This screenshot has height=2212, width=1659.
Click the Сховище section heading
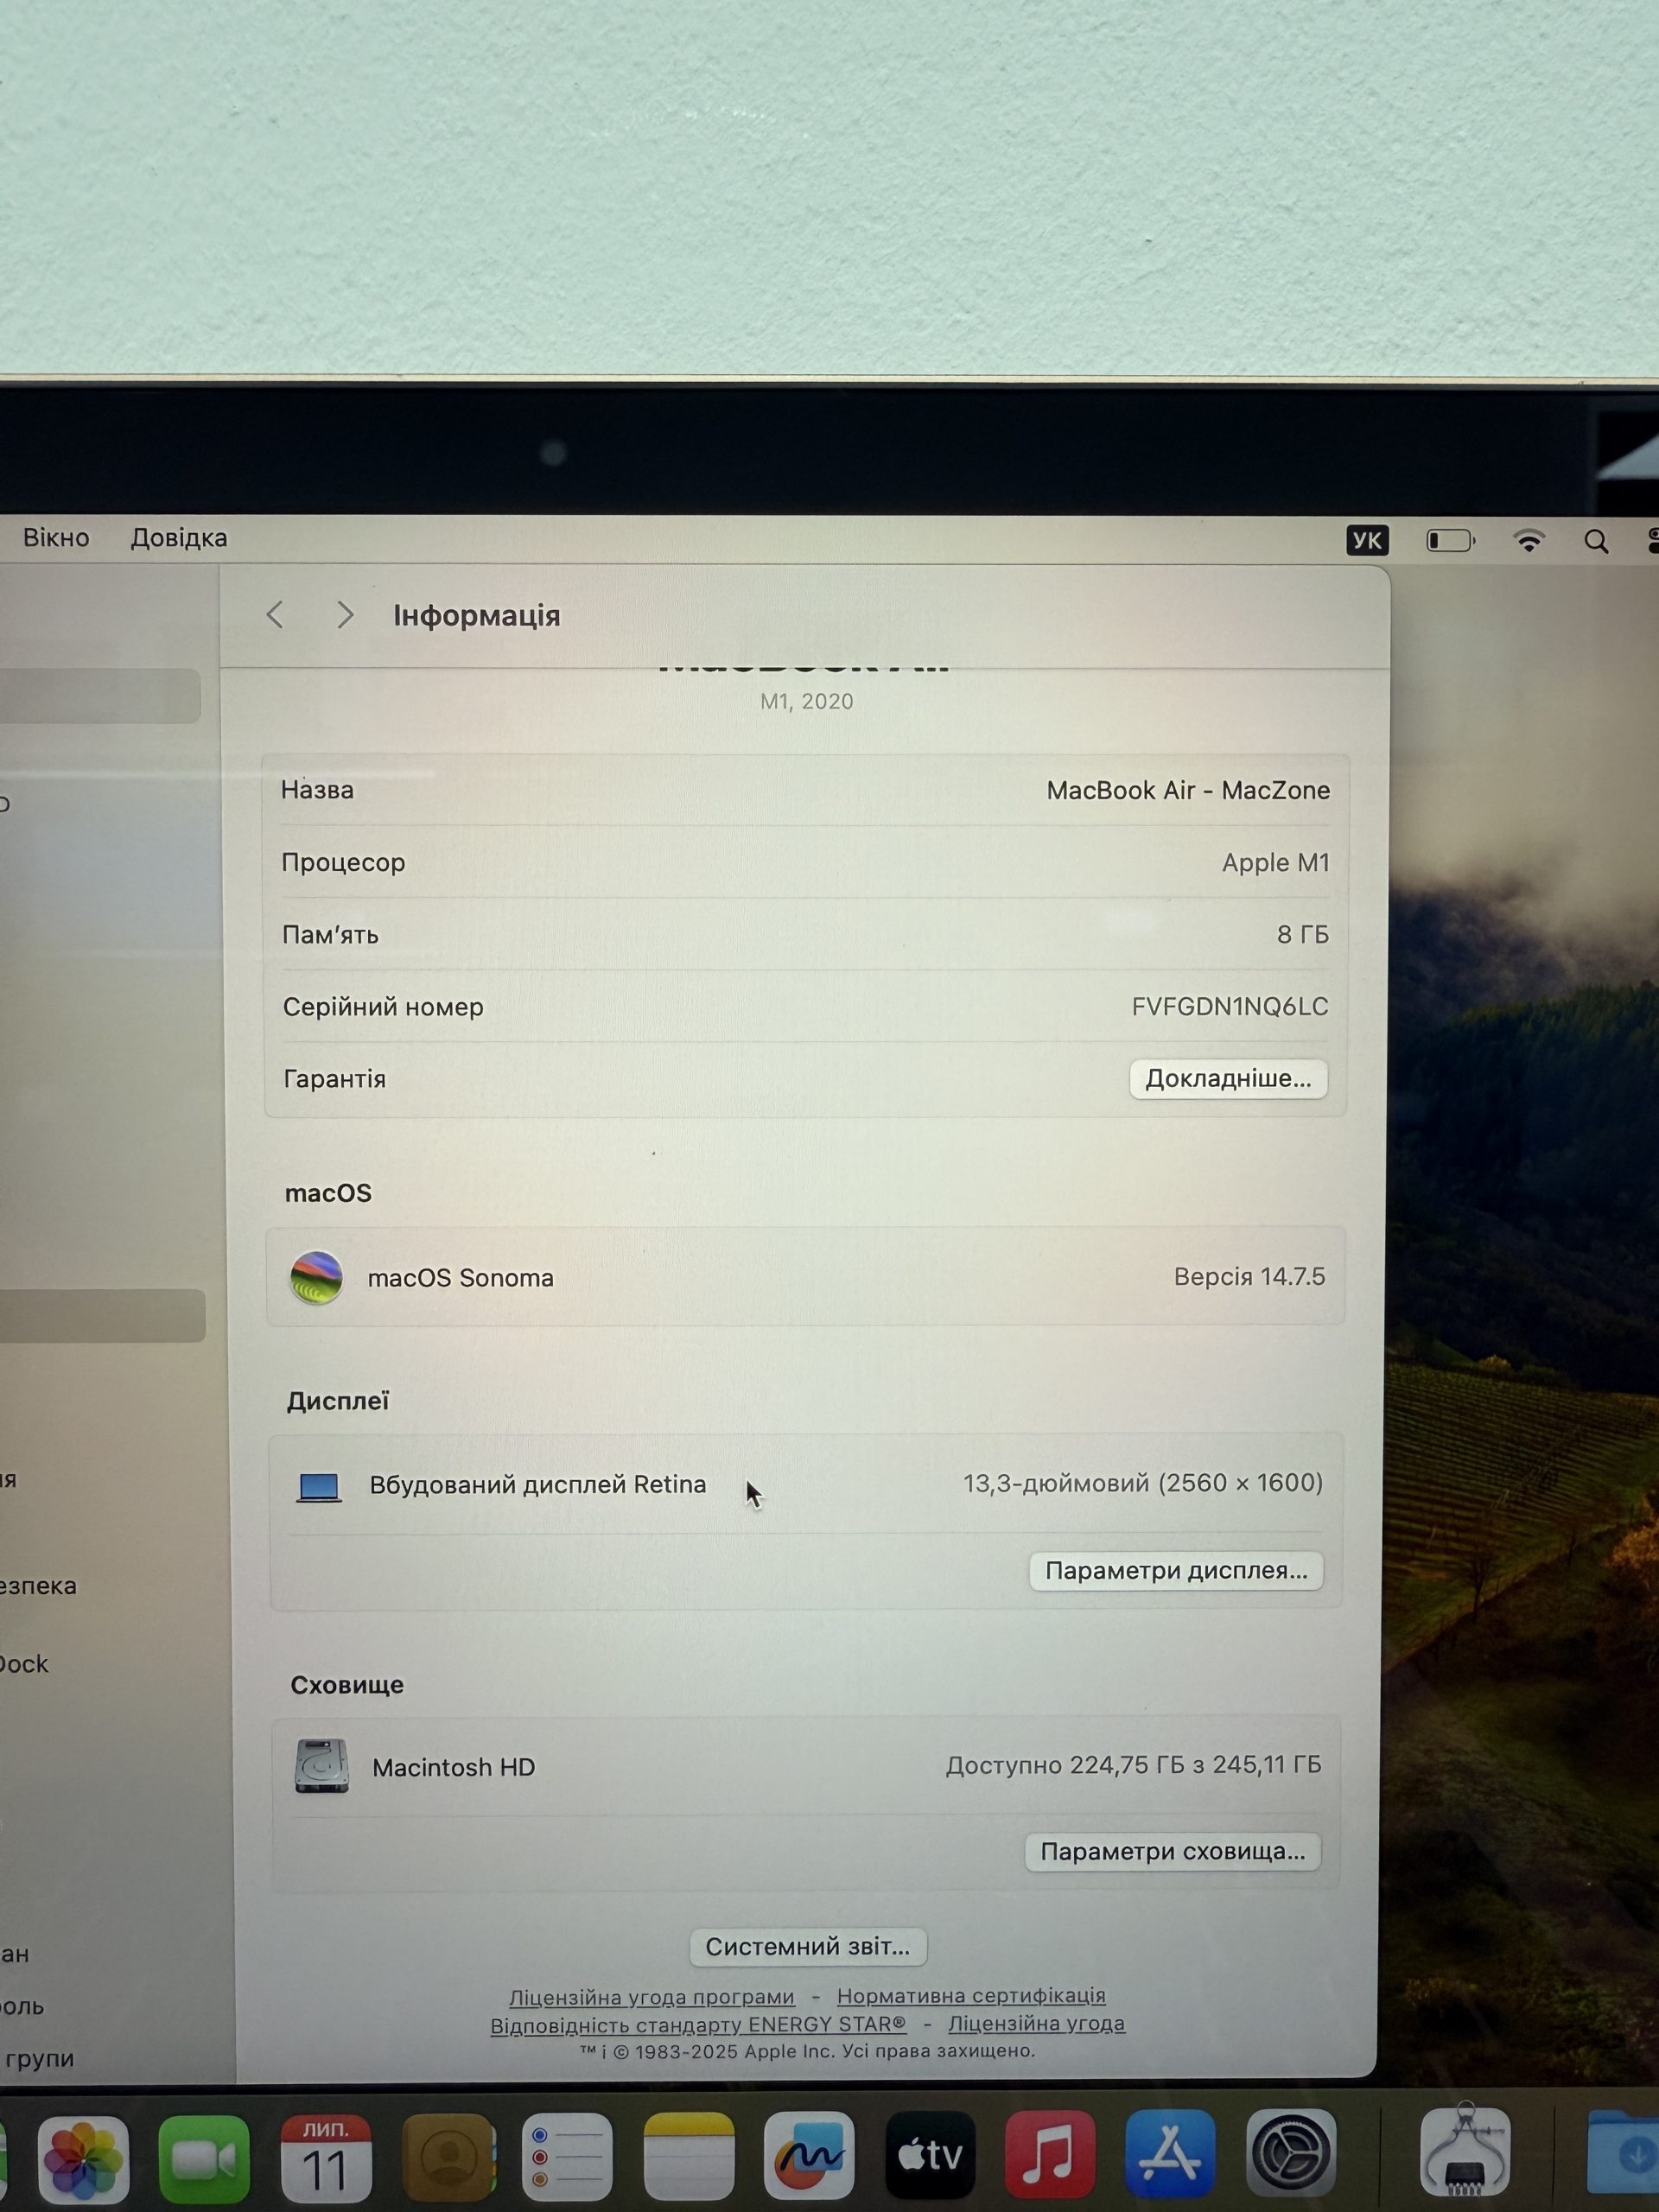point(347,1686)
